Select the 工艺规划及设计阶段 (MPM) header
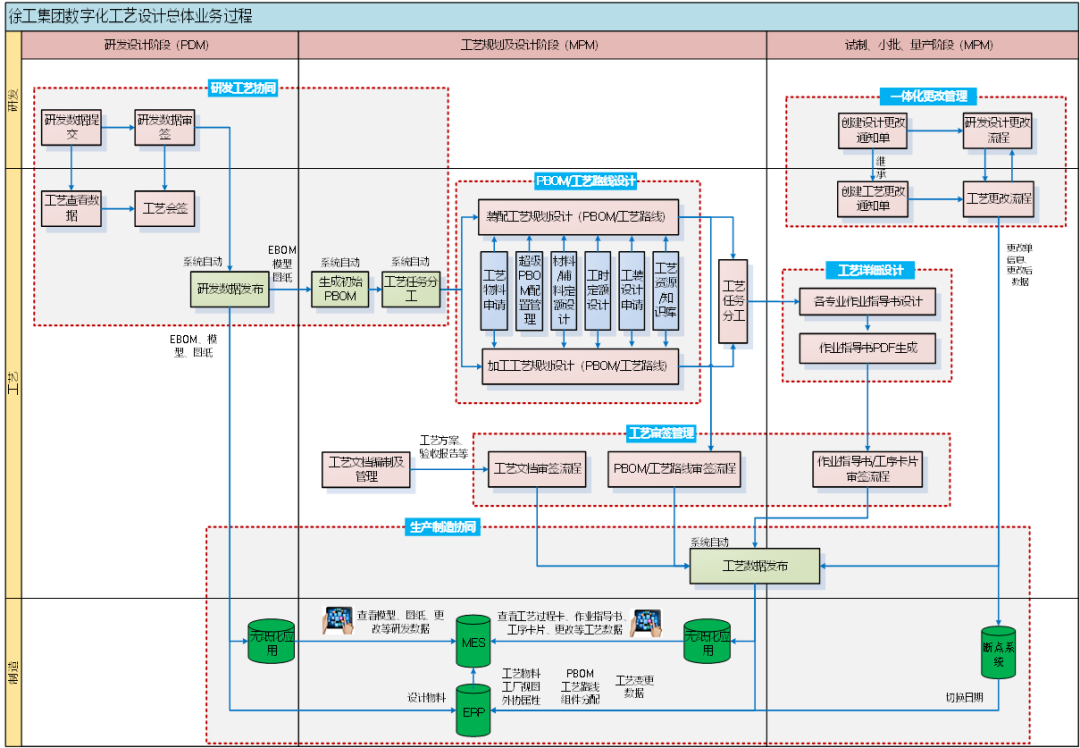The height and width of the screenshot is (748, 1080). [x=532, y=45]
